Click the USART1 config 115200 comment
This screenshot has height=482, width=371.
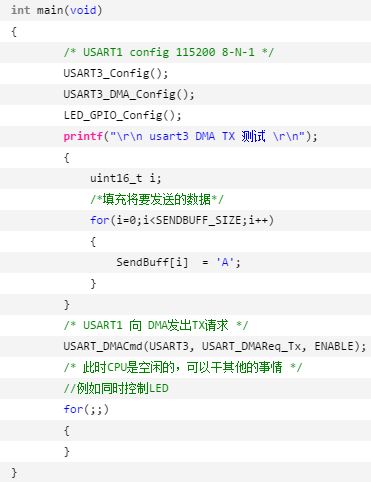169,52
